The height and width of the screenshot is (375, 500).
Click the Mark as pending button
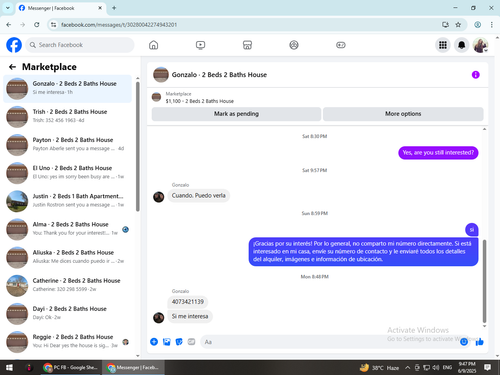coord(236,114)
